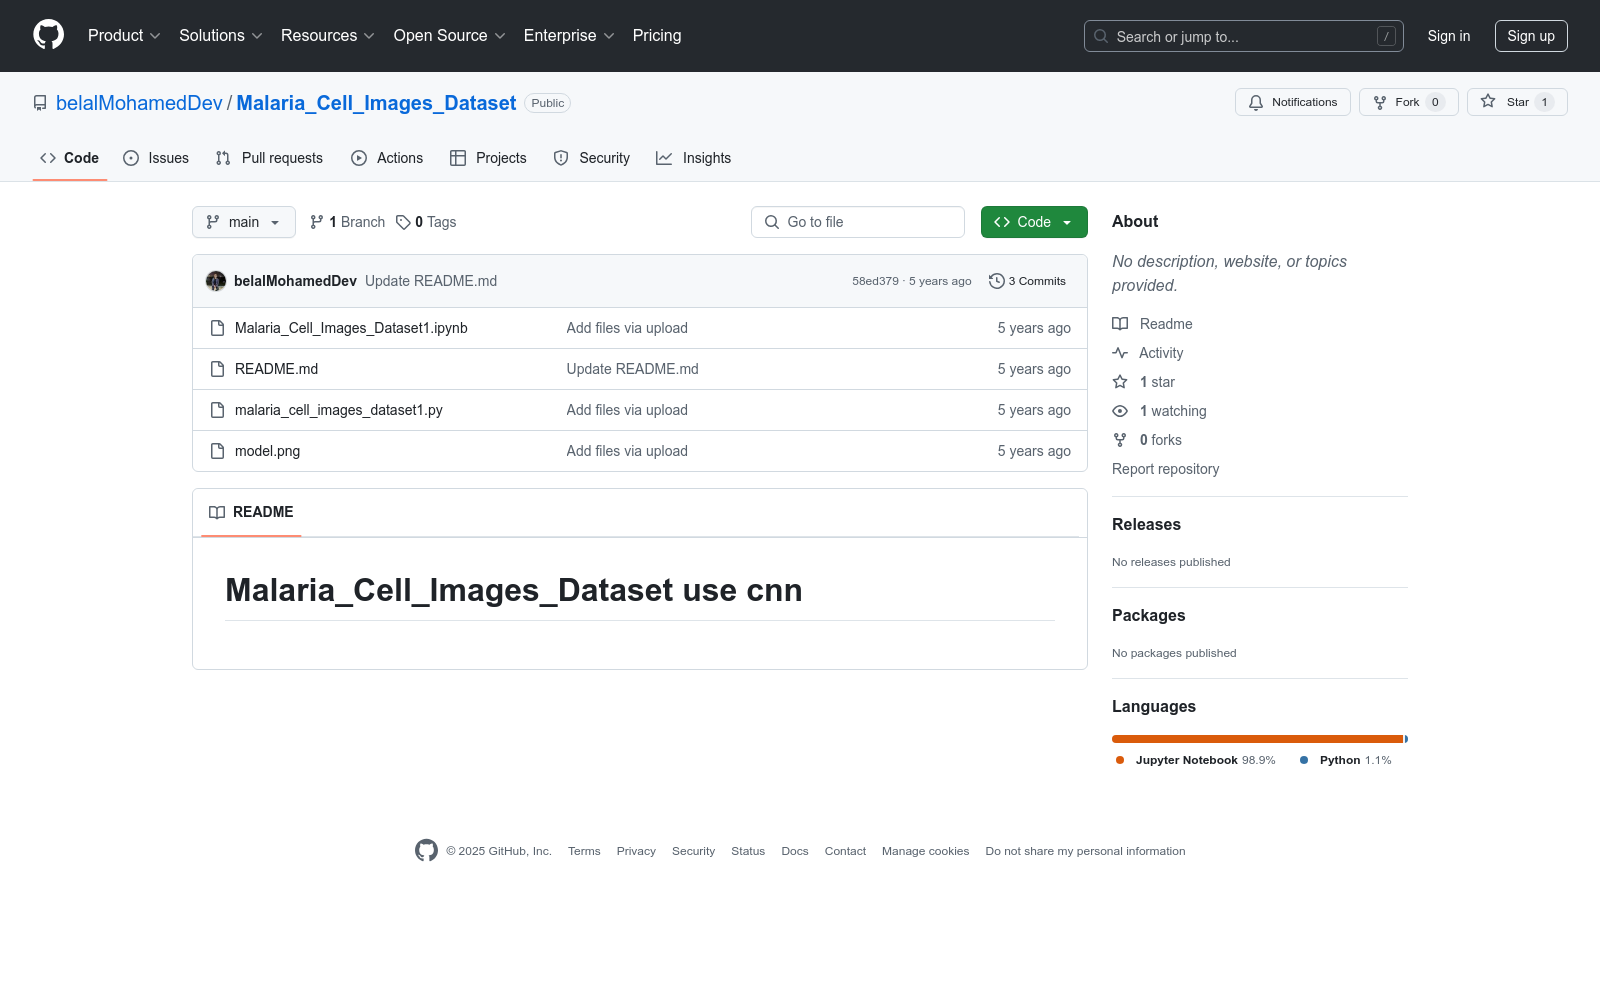Click the search magnifier in header search
Screen dimensions: 1600x1000
[1101, 36]
